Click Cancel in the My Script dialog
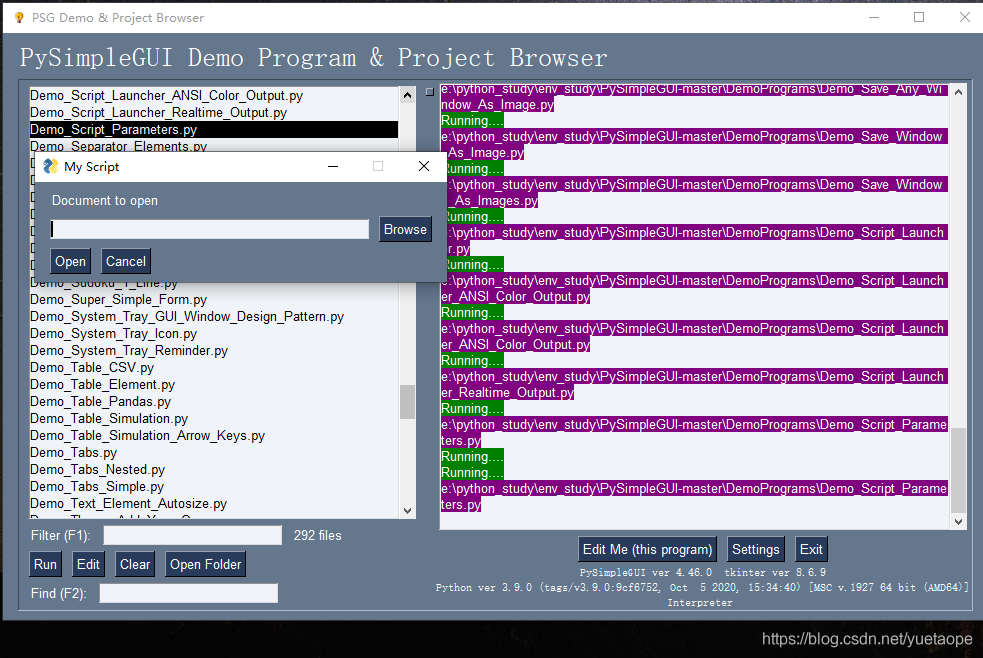Viewport: 983px width, 658px height. click(125, 261)
